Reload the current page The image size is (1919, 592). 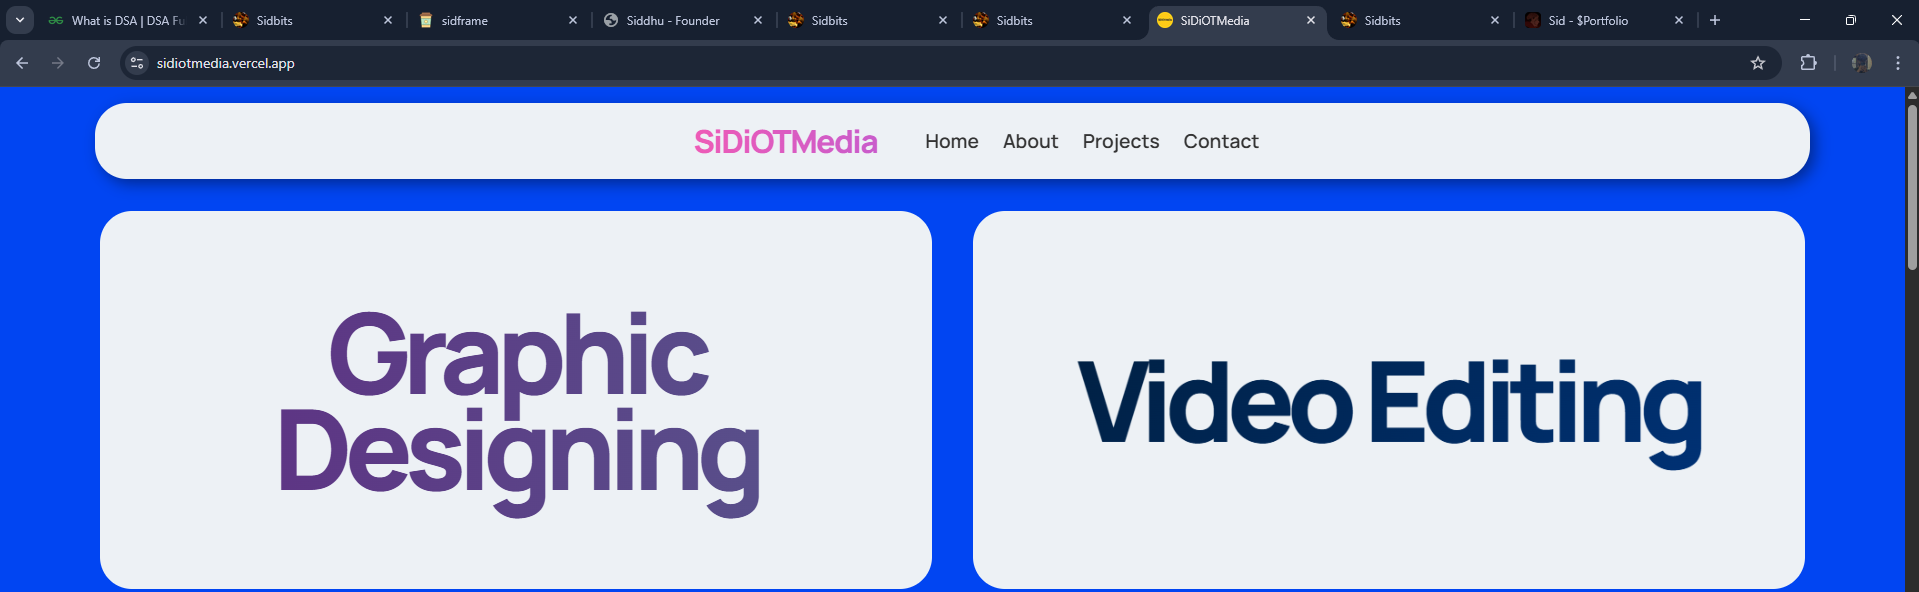pyautogui.click(x=94, y=63)
